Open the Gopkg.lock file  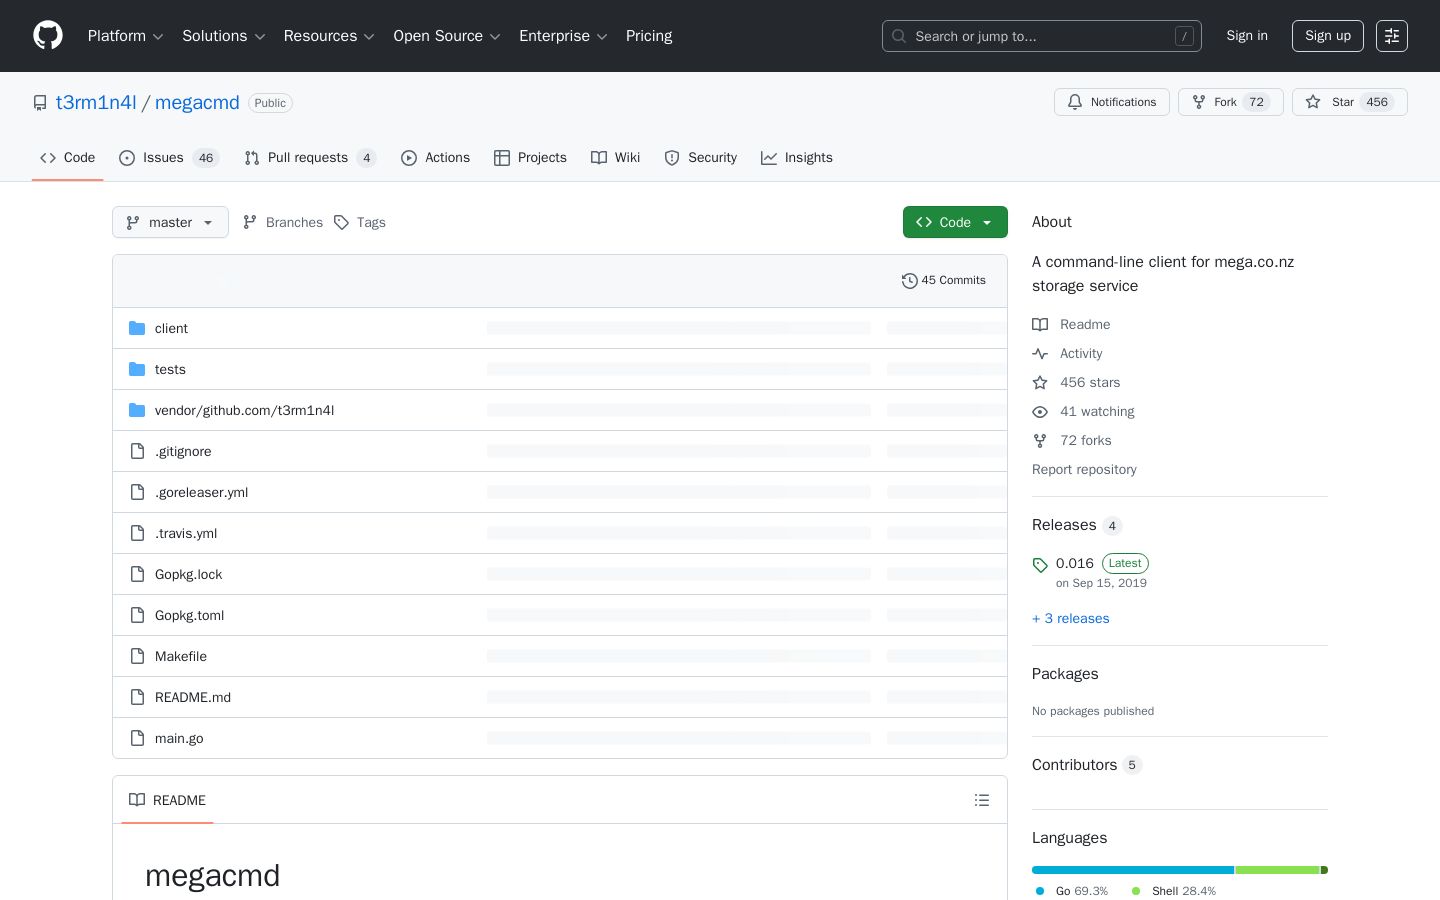click(189, 574)
